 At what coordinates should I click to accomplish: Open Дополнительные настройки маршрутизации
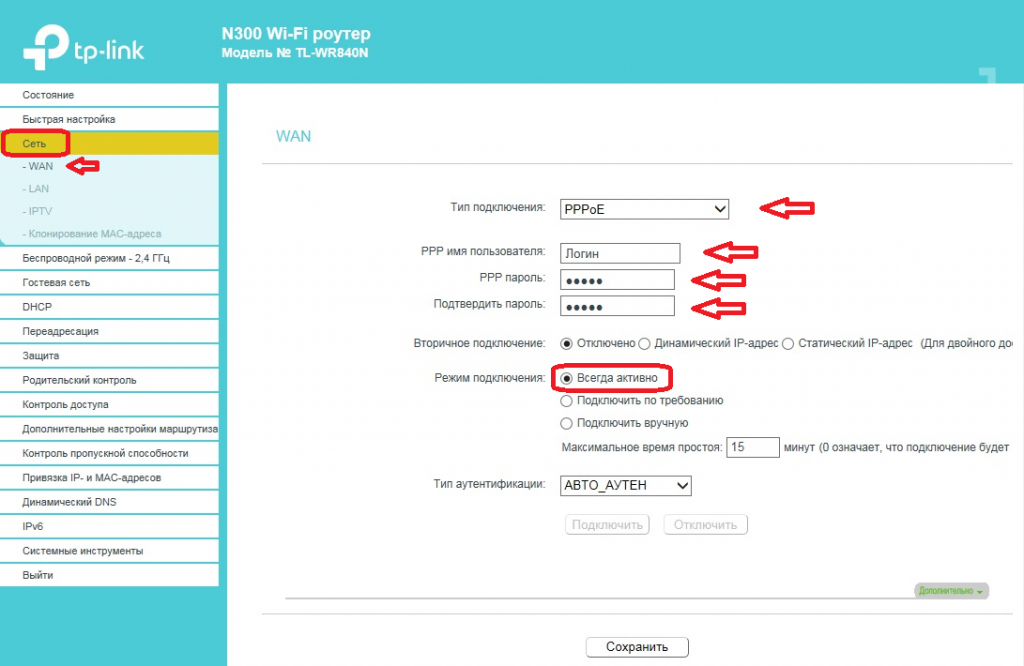109,429
